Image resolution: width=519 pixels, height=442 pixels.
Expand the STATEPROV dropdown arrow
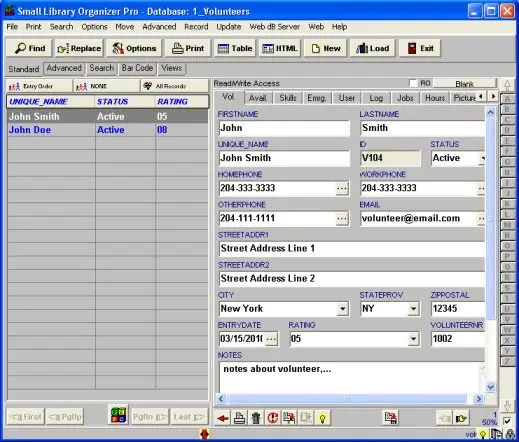413,309
